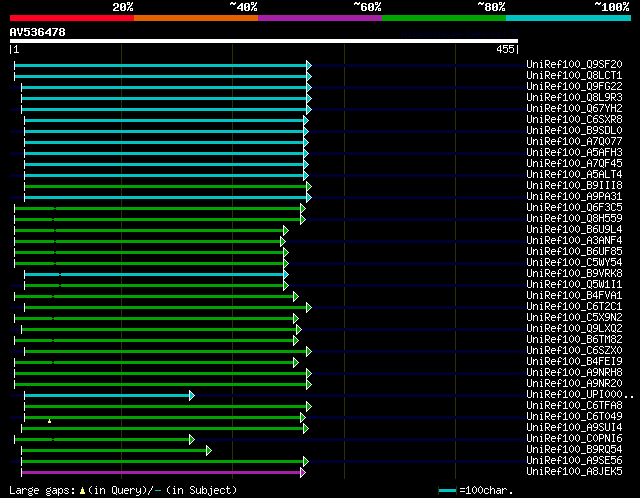Screen dimensions: 640x498
Task: Click the UniRef100_A7QF45 label
Action: [574, 163]
